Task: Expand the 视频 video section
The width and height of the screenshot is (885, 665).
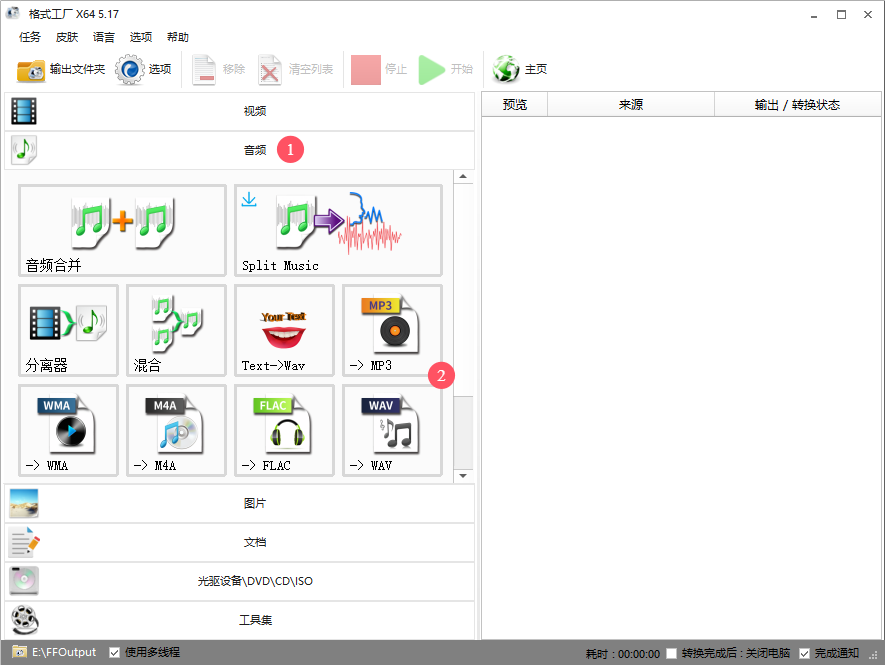Action: tap(255, 110)
